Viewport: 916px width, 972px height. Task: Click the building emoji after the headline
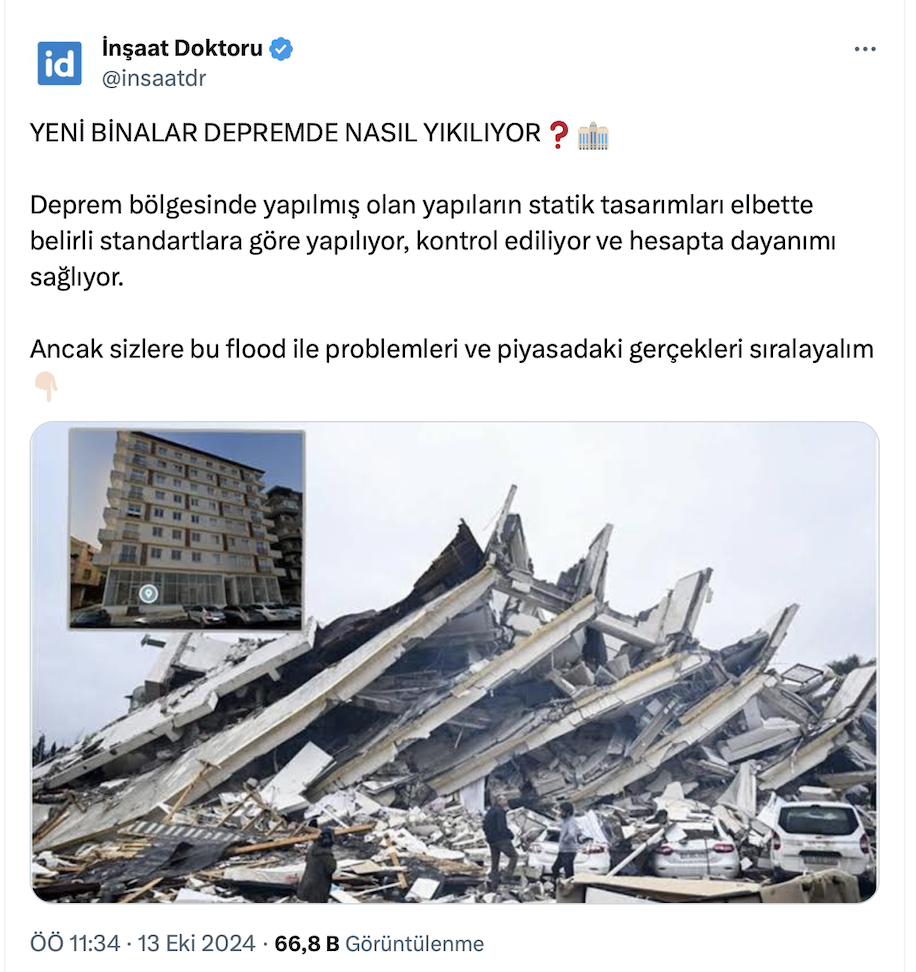pos(593,135)
